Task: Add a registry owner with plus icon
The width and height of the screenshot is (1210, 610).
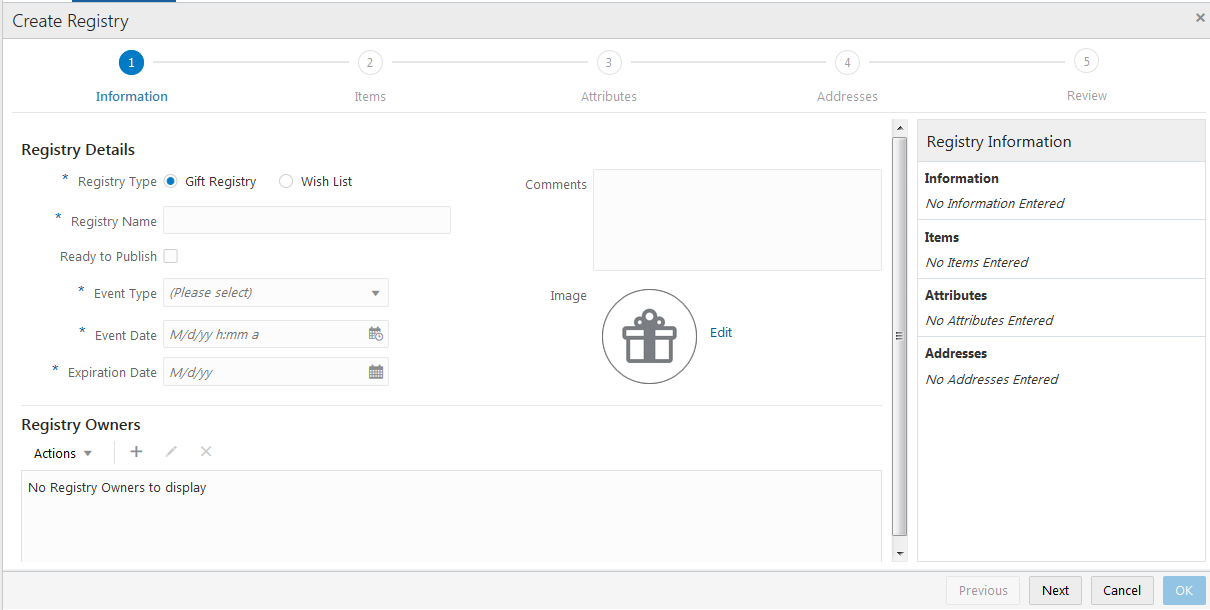Action: [137, 452]
